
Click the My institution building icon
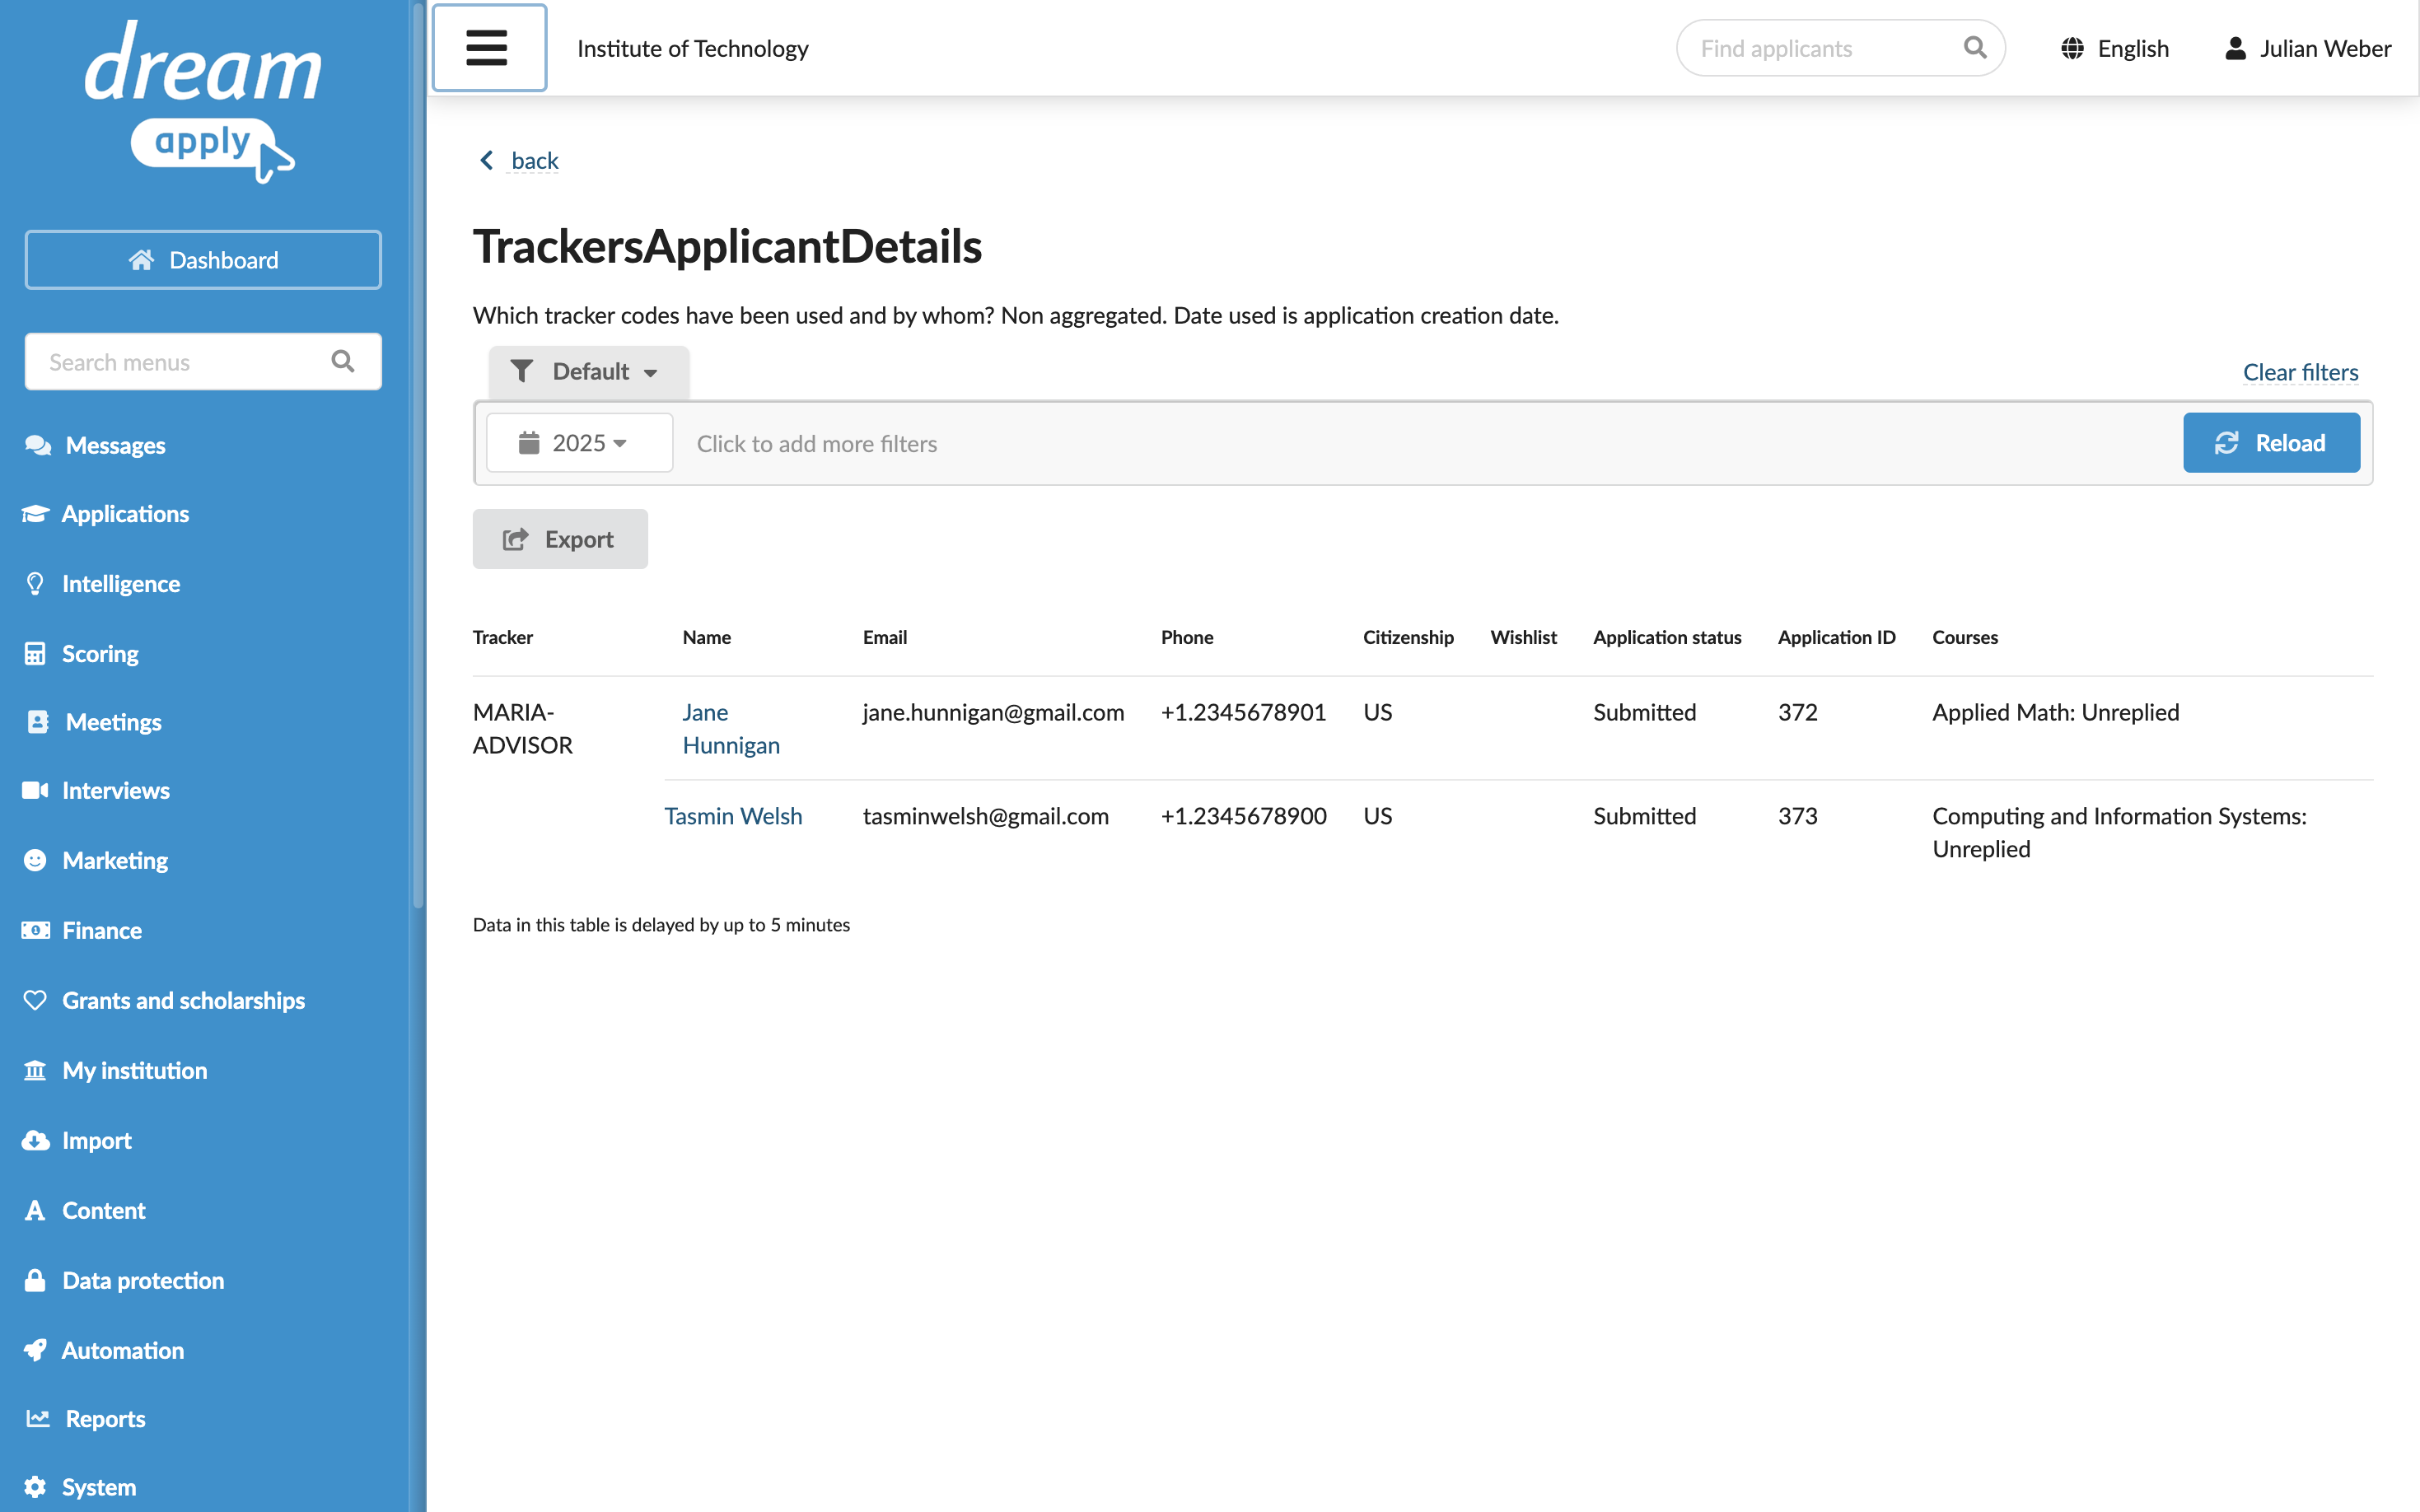(35, 1070)
